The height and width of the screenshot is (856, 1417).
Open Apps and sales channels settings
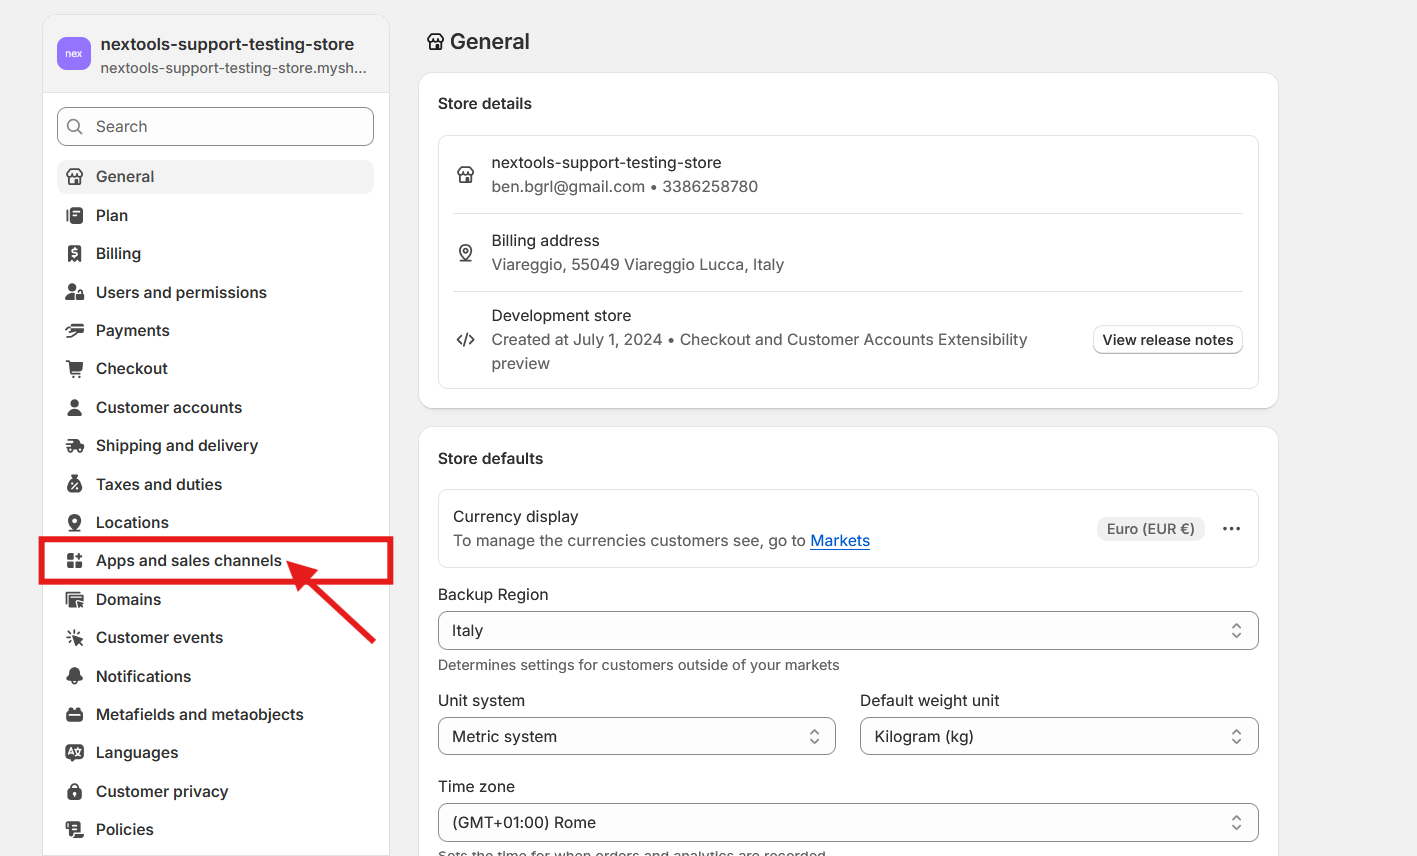pos(188,561)
